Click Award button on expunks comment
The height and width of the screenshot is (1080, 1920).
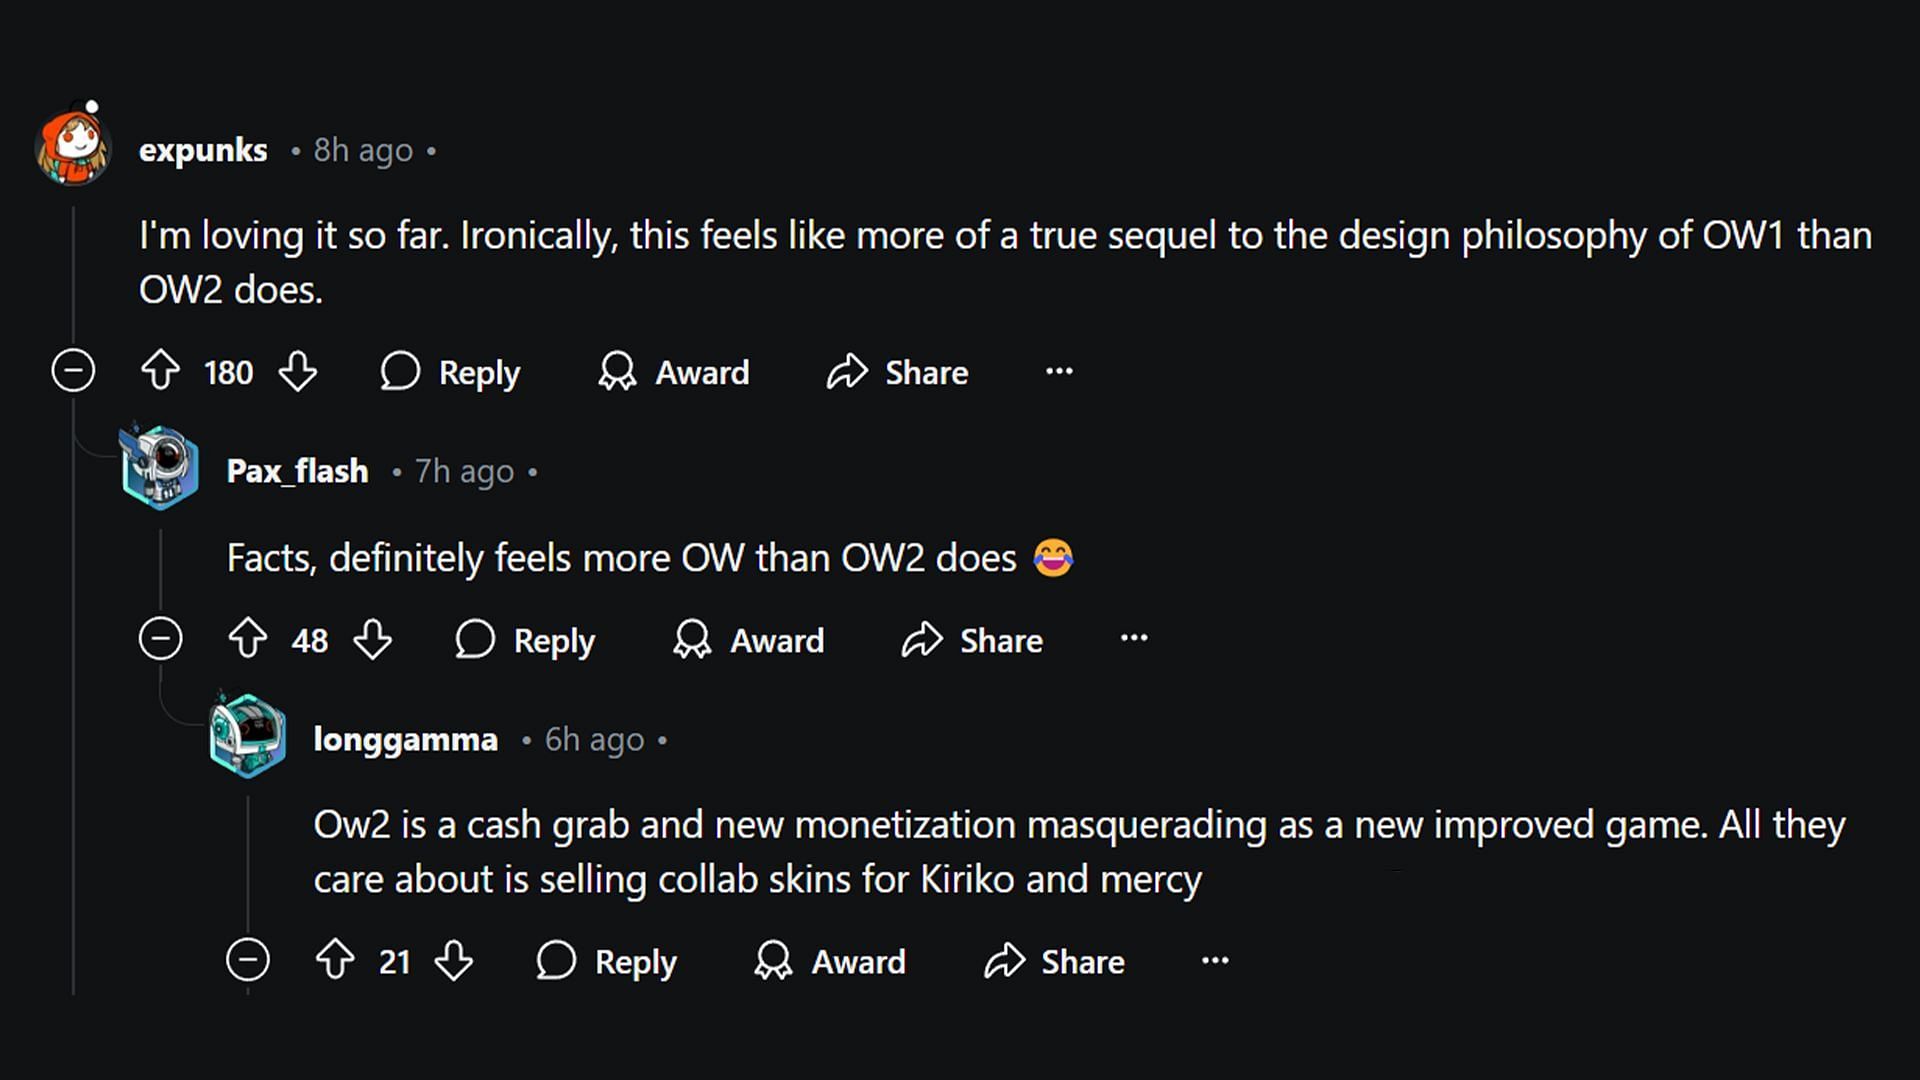[674, 371]
